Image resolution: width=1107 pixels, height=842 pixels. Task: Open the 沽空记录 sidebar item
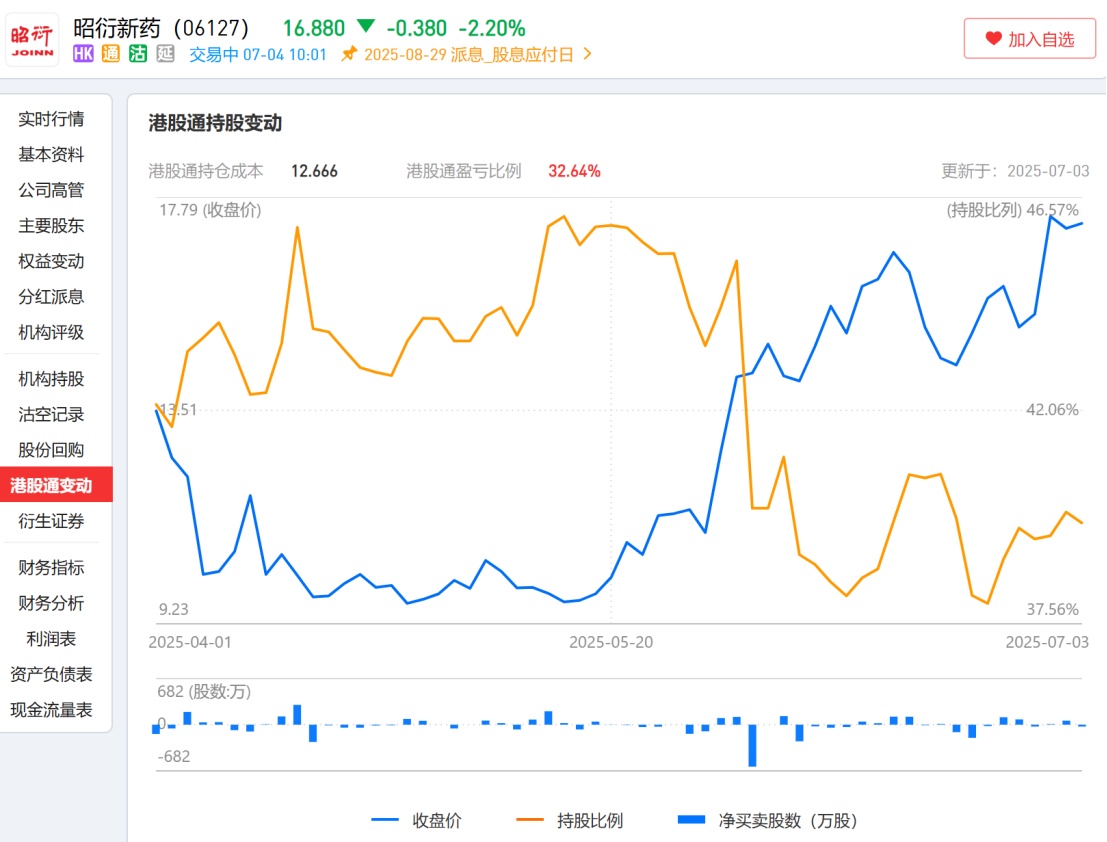tap(51, 414)
